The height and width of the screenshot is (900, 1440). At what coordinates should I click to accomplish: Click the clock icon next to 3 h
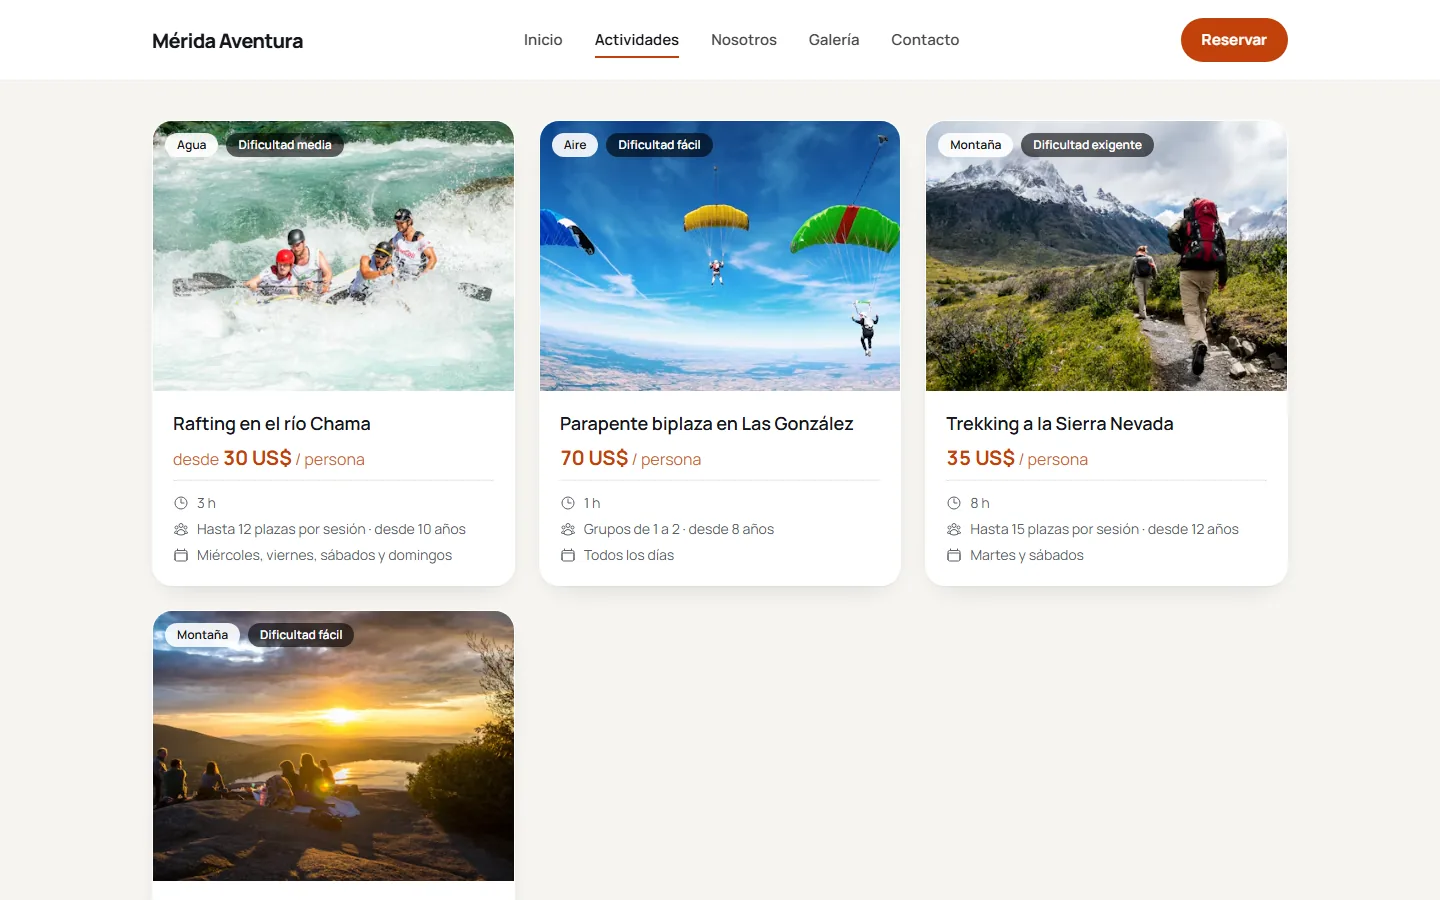[x=181, y=503]
